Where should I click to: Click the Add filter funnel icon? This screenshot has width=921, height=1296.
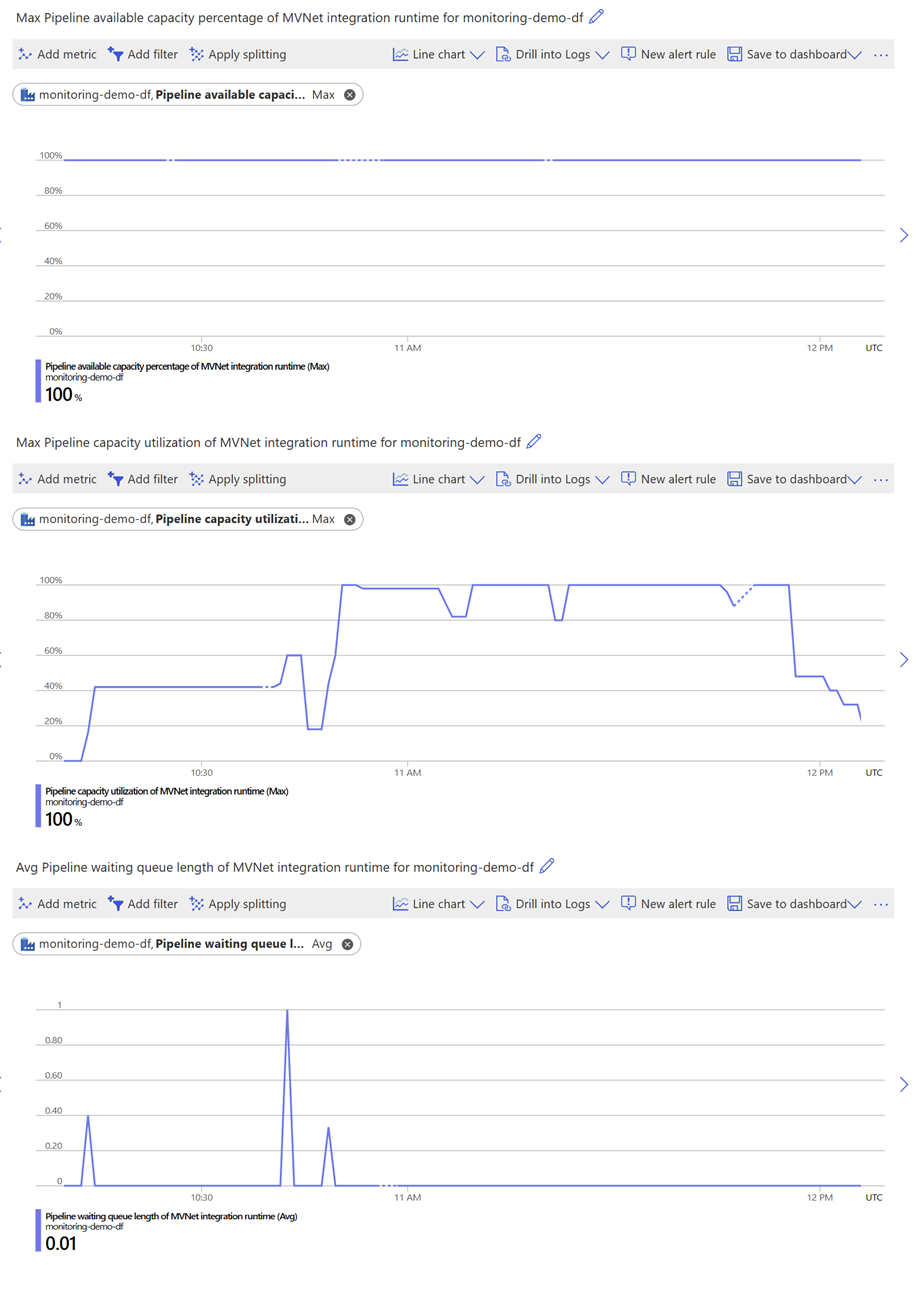(x=111, y=54)
